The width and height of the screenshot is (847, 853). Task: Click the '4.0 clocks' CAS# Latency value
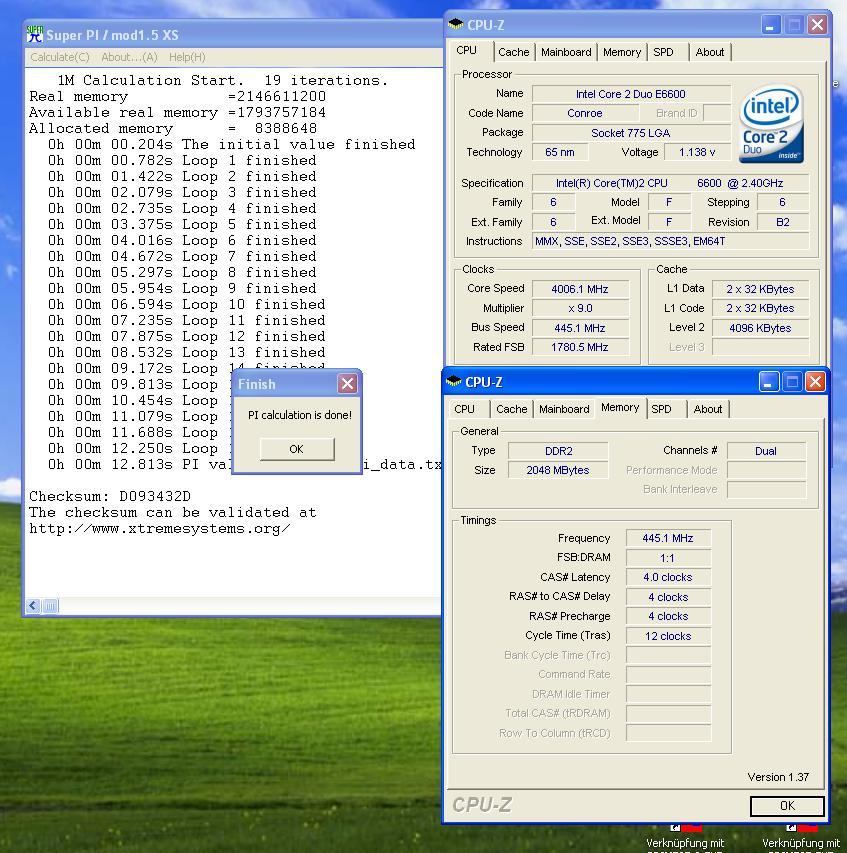[668, 577]
